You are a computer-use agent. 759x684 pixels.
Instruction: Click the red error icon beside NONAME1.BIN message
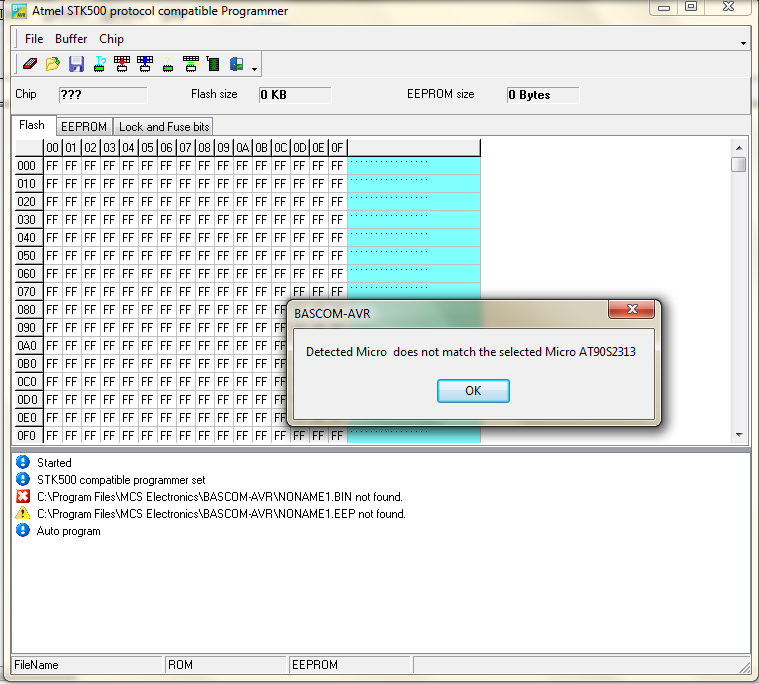pyautogui.click(x=23, y=496)
